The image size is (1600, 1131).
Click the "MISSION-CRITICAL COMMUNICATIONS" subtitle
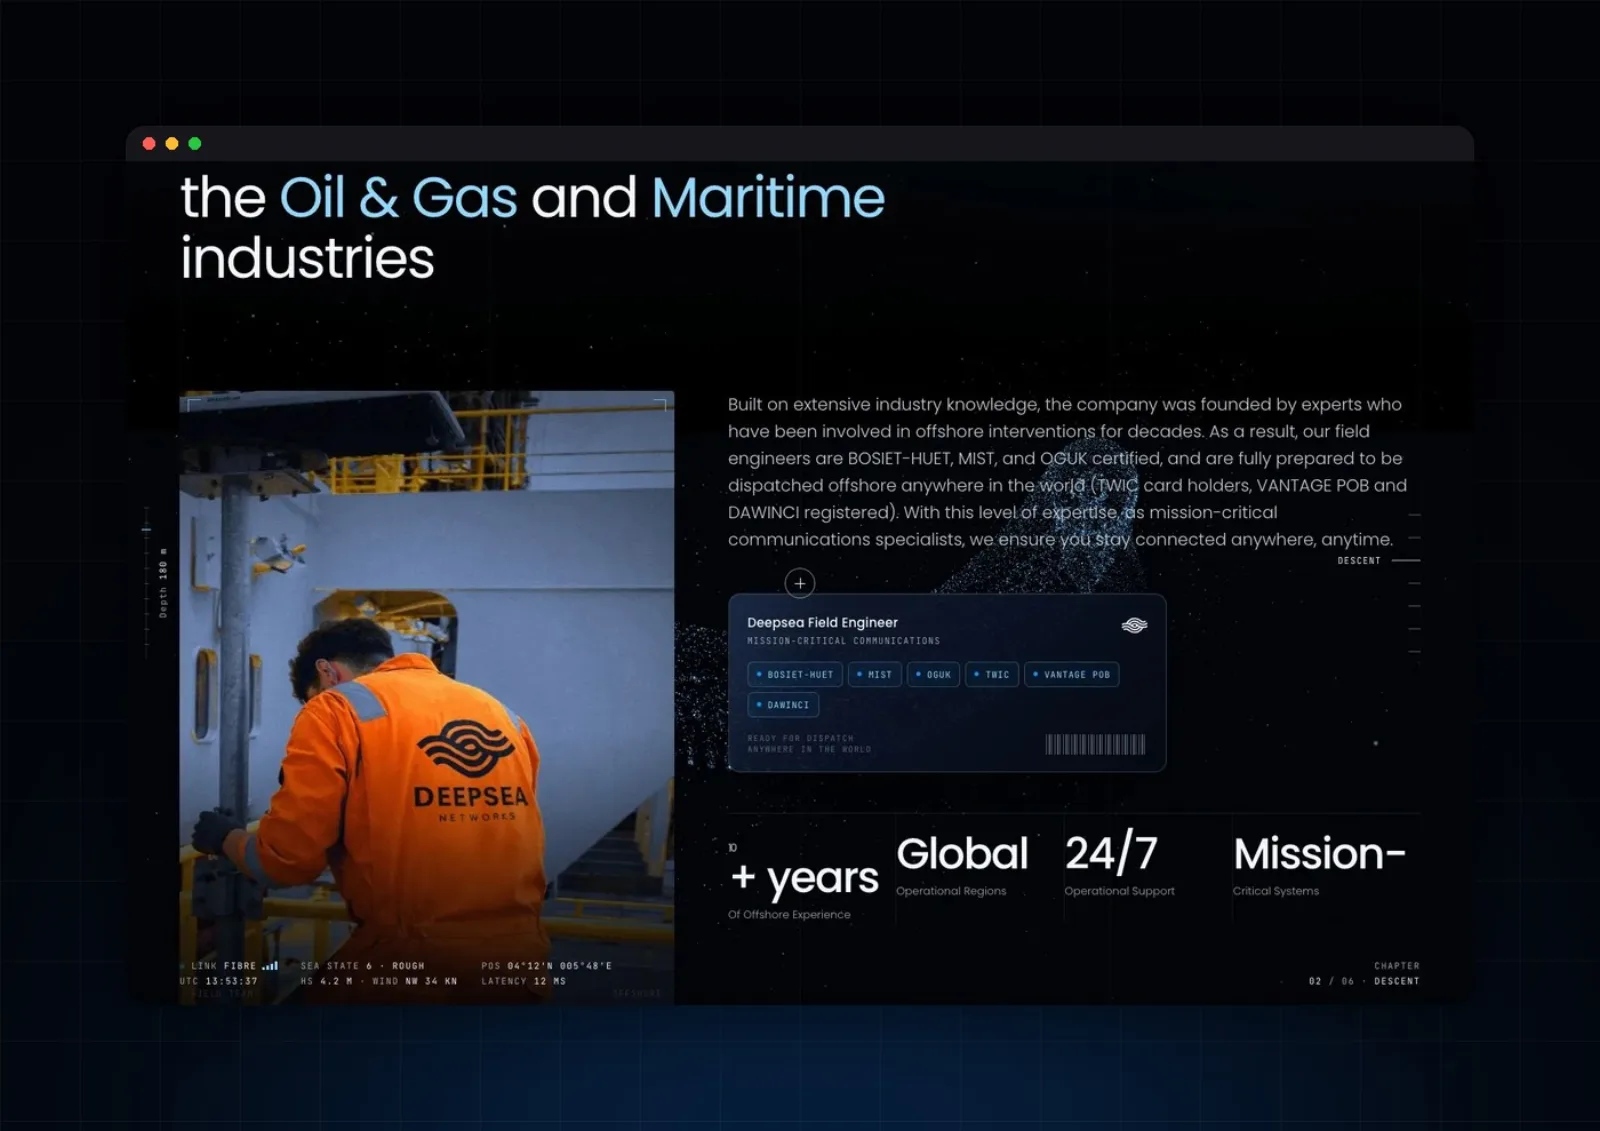(x=843, y=641)
